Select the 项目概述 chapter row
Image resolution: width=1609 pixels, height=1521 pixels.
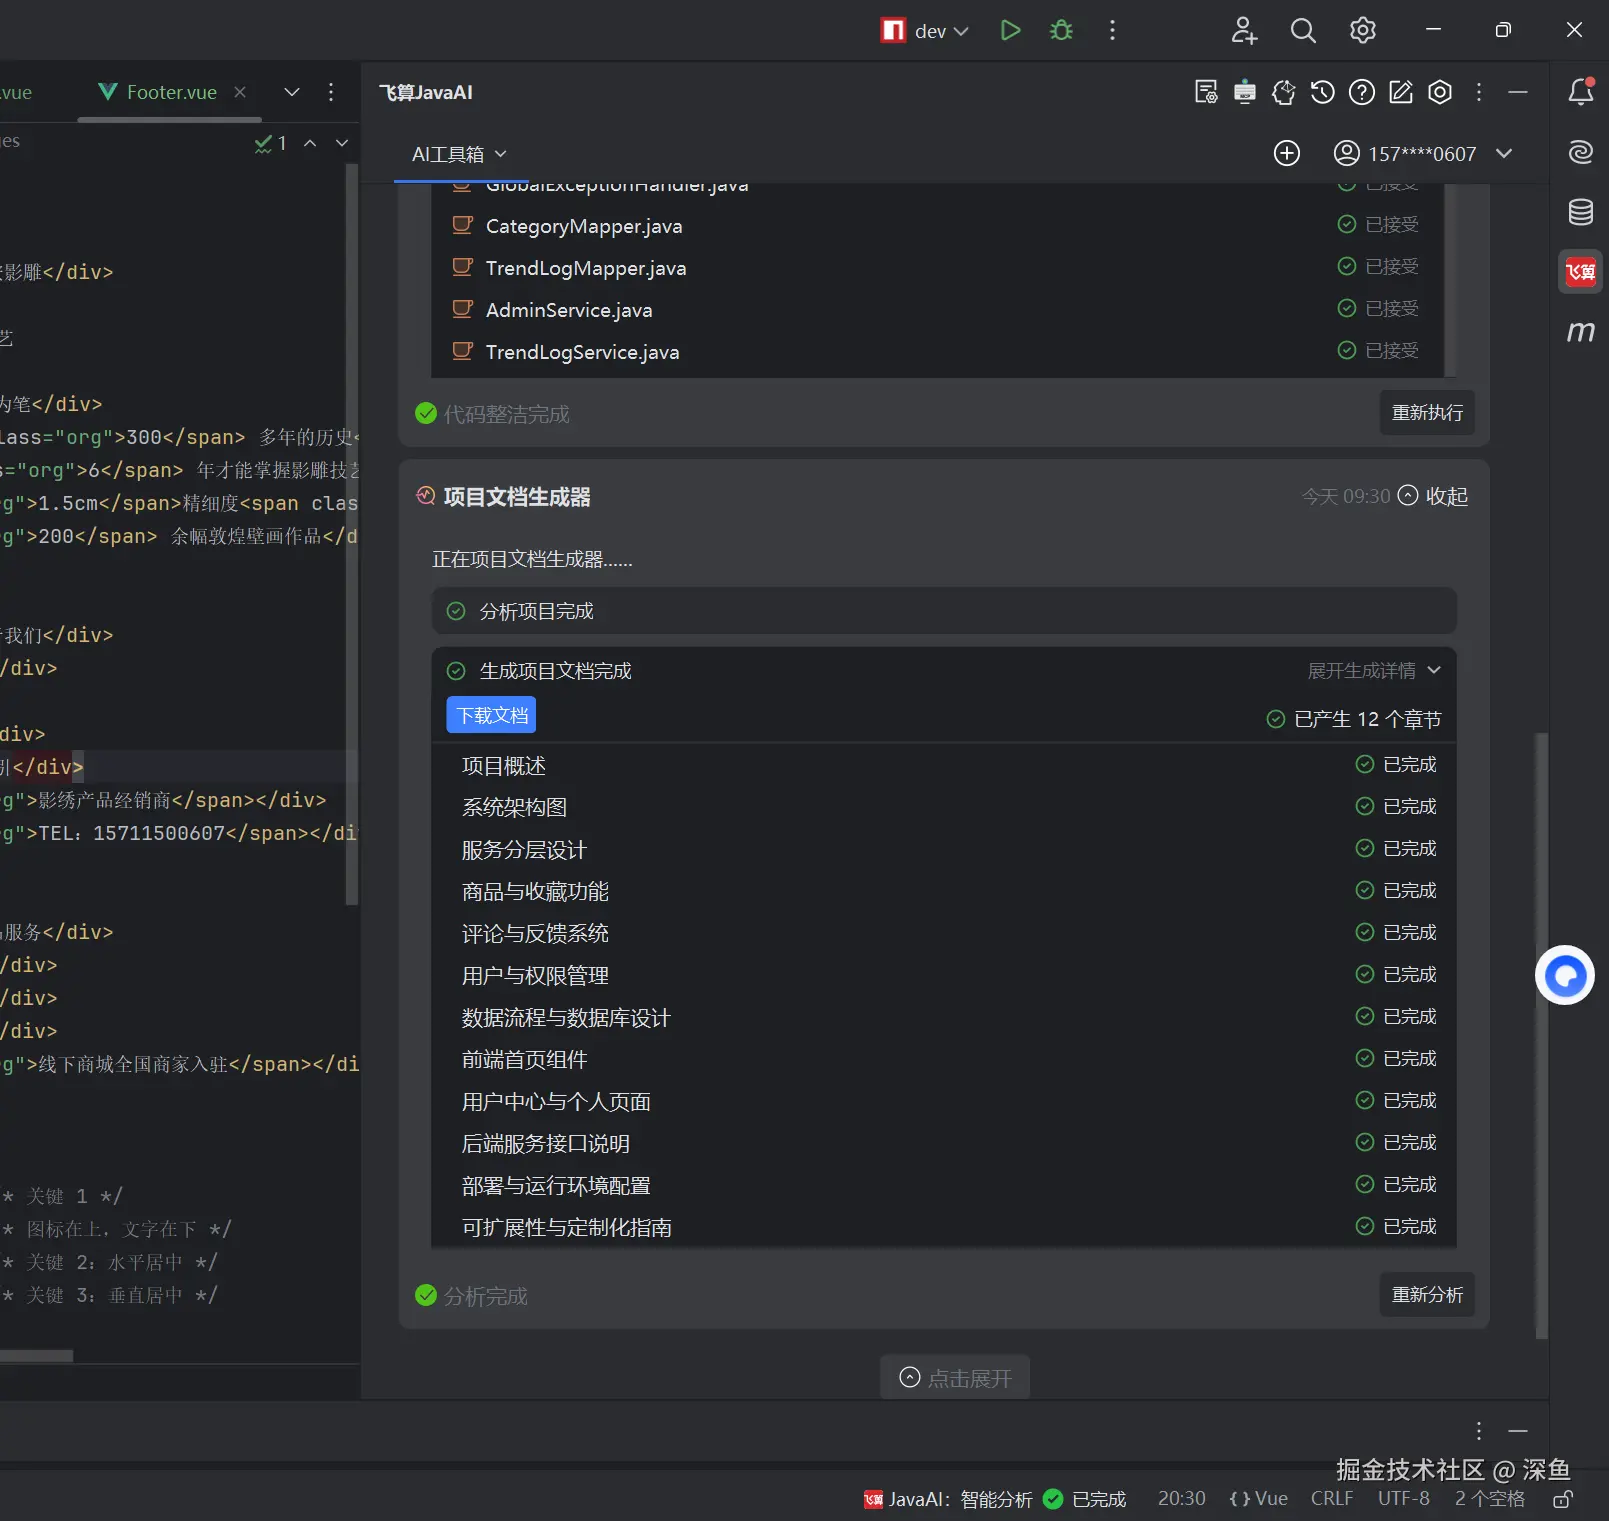tap(944, 765)
